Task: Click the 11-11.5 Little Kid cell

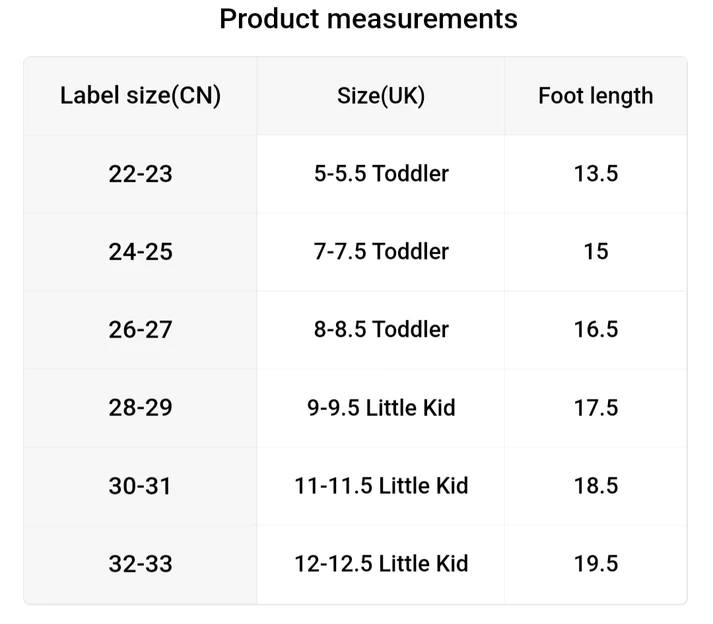Action: [x=381, y=485]
